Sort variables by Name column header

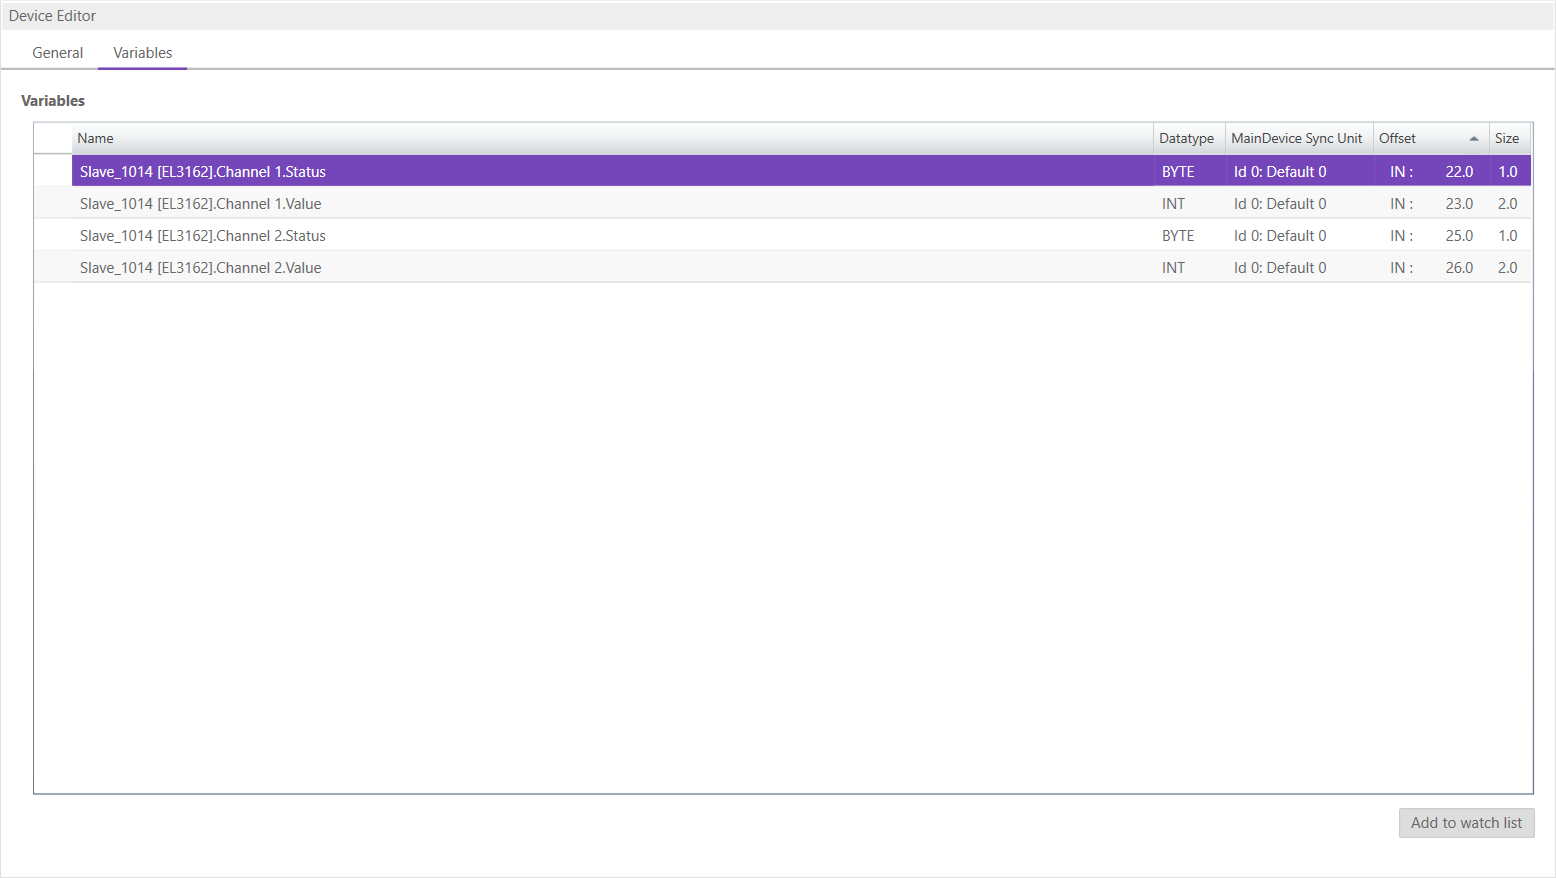click(x=95, y=139)
